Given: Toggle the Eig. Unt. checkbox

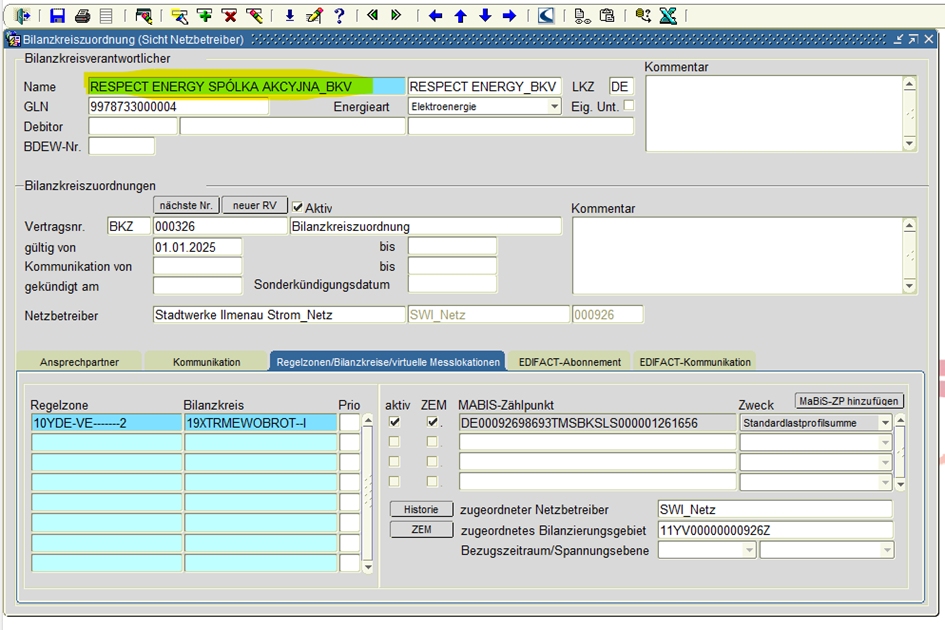Looking at the screenshot, I should click(x=629, y=105).
